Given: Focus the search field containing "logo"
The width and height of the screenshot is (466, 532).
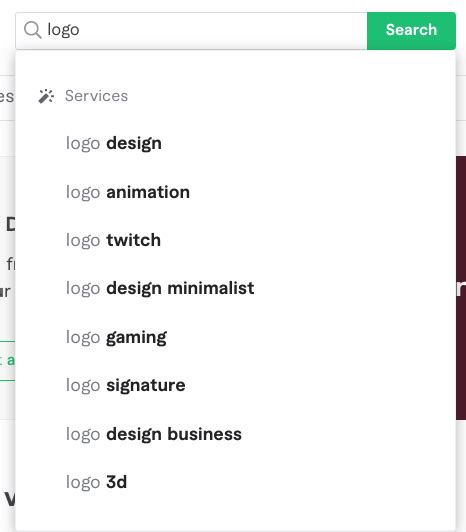Looking at the screenshot, I should (x=191, y=31).
